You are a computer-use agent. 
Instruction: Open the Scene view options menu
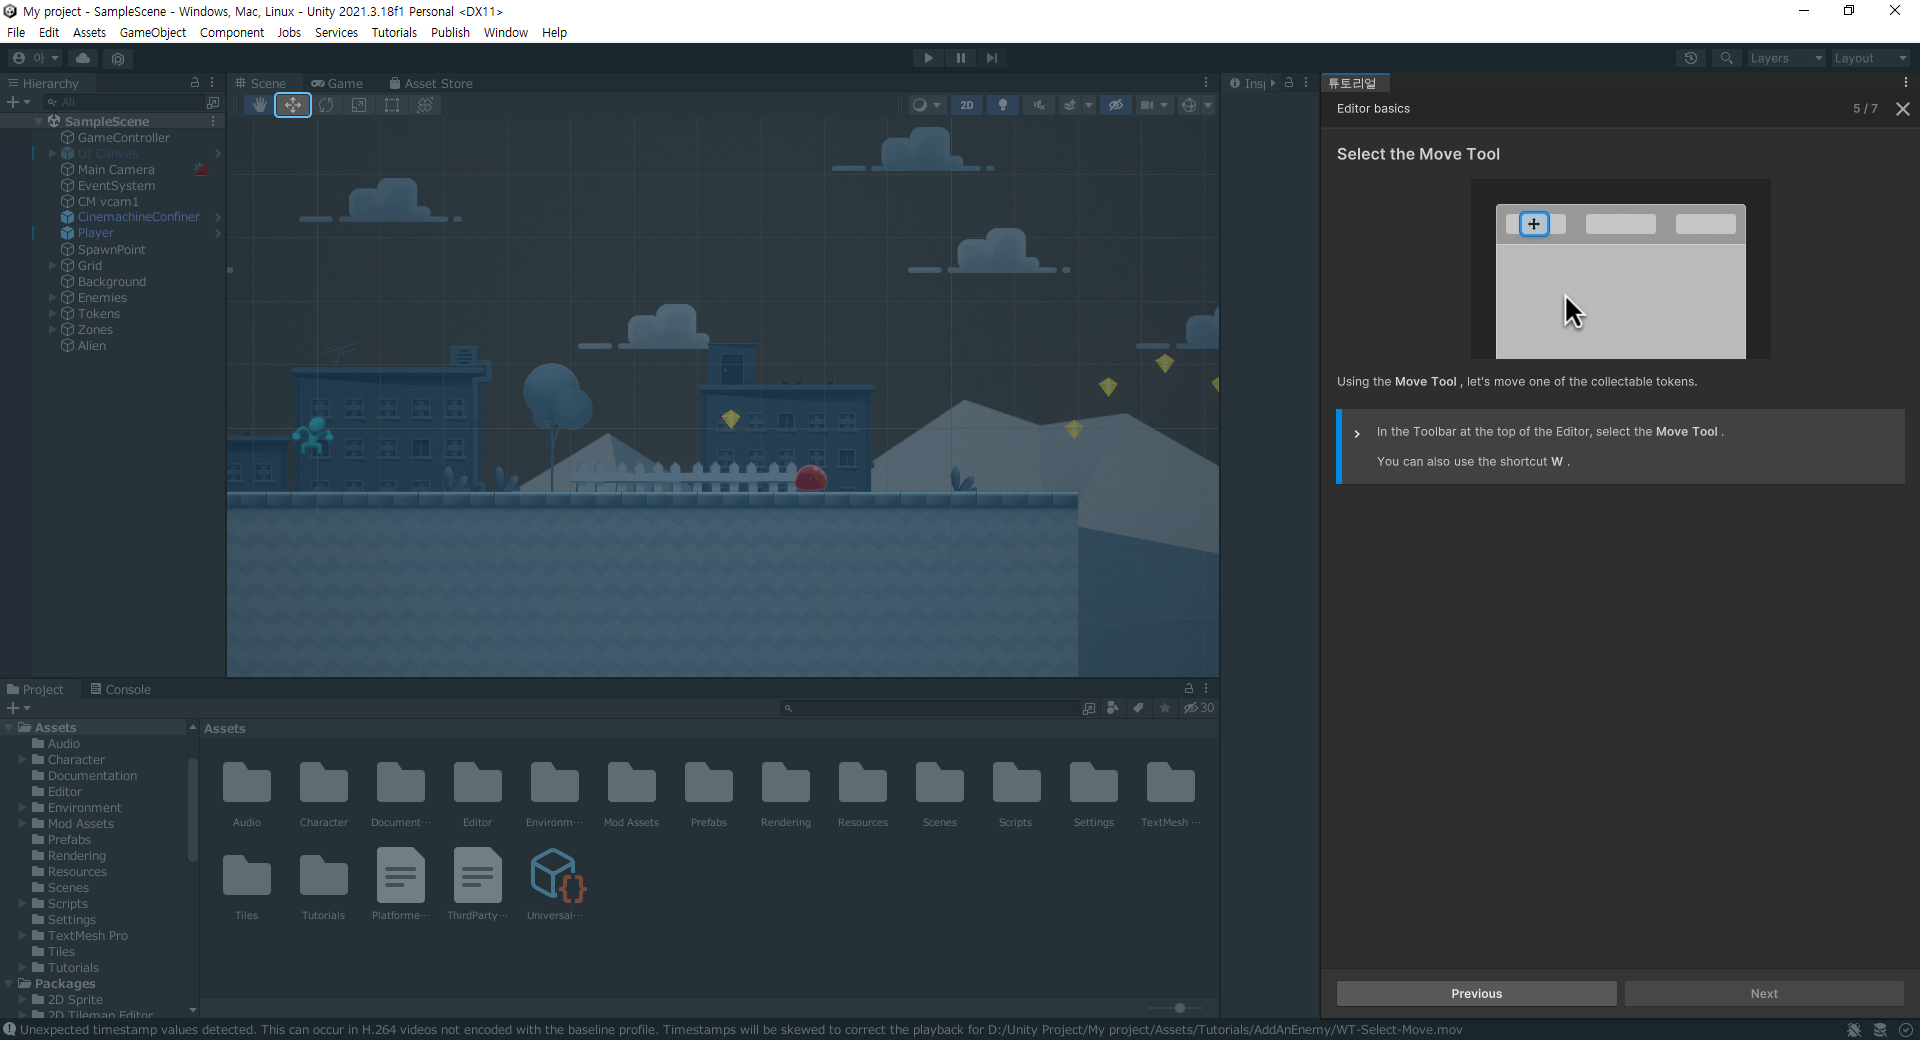(x=1206, y=82)
